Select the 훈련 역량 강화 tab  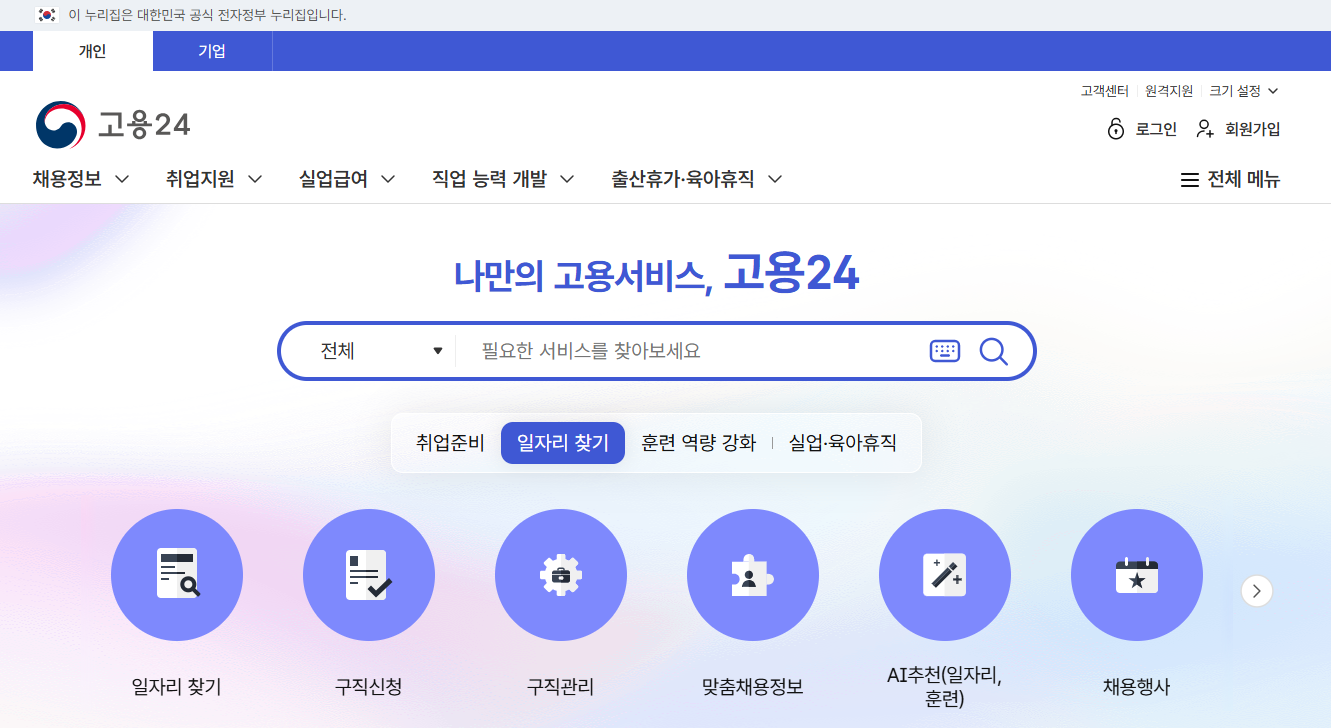point(699,443)
